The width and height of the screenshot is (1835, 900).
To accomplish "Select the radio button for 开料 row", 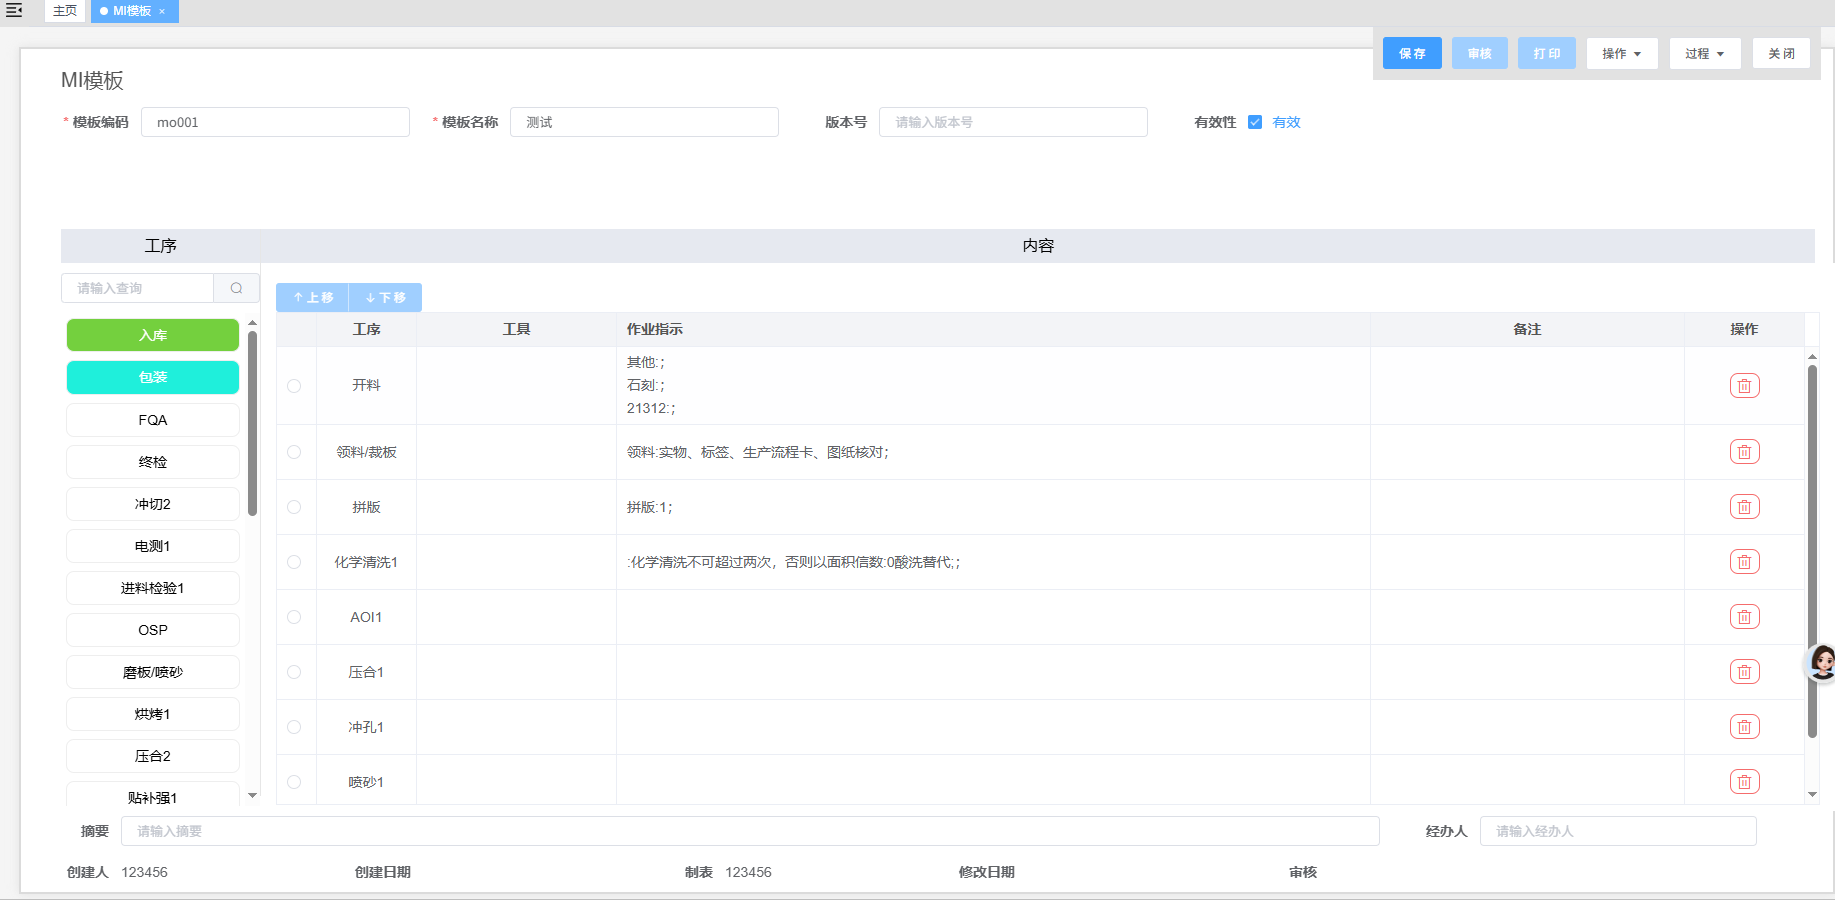I will click(x=294, y=386).
